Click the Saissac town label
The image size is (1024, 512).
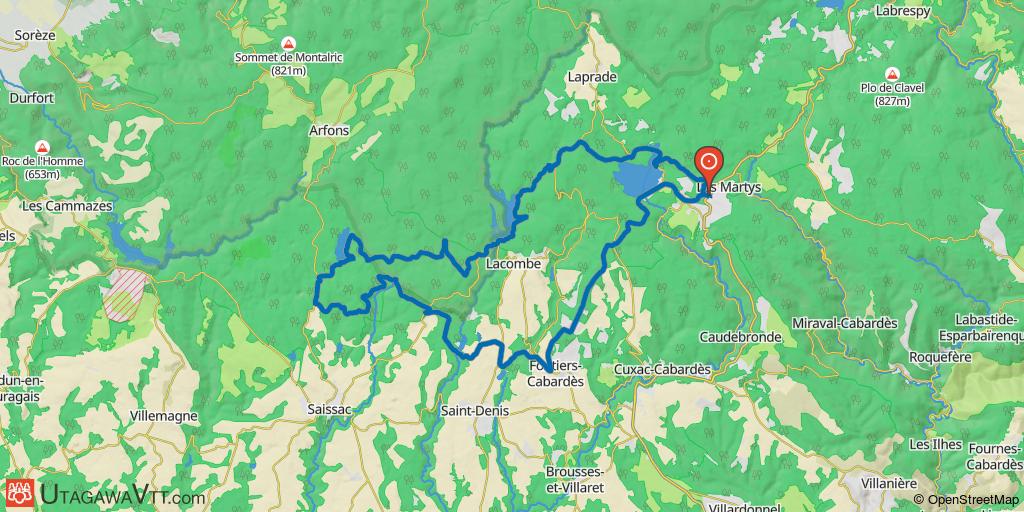tap(329, 410)
